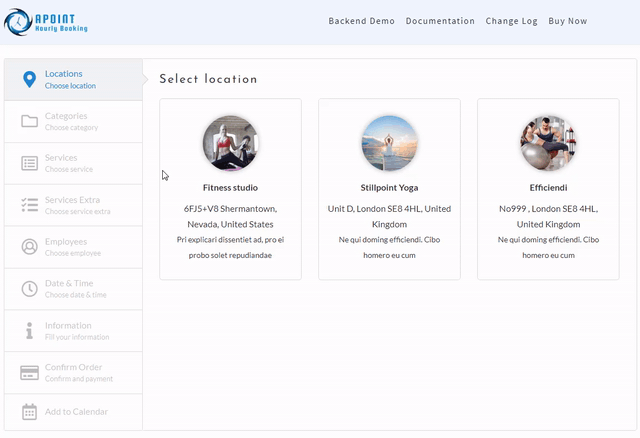Click the Apoint Hourly Booking logo
640x438 pixels.
point(47,21)
